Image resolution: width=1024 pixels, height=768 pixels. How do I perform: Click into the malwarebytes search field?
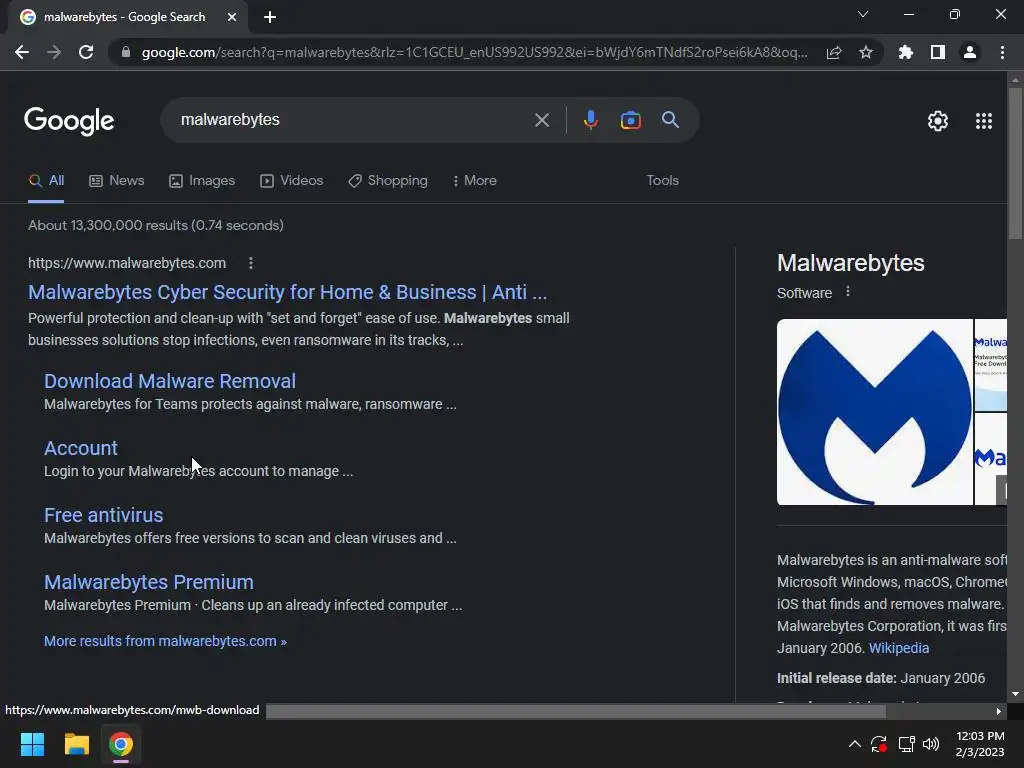(353, 120)
